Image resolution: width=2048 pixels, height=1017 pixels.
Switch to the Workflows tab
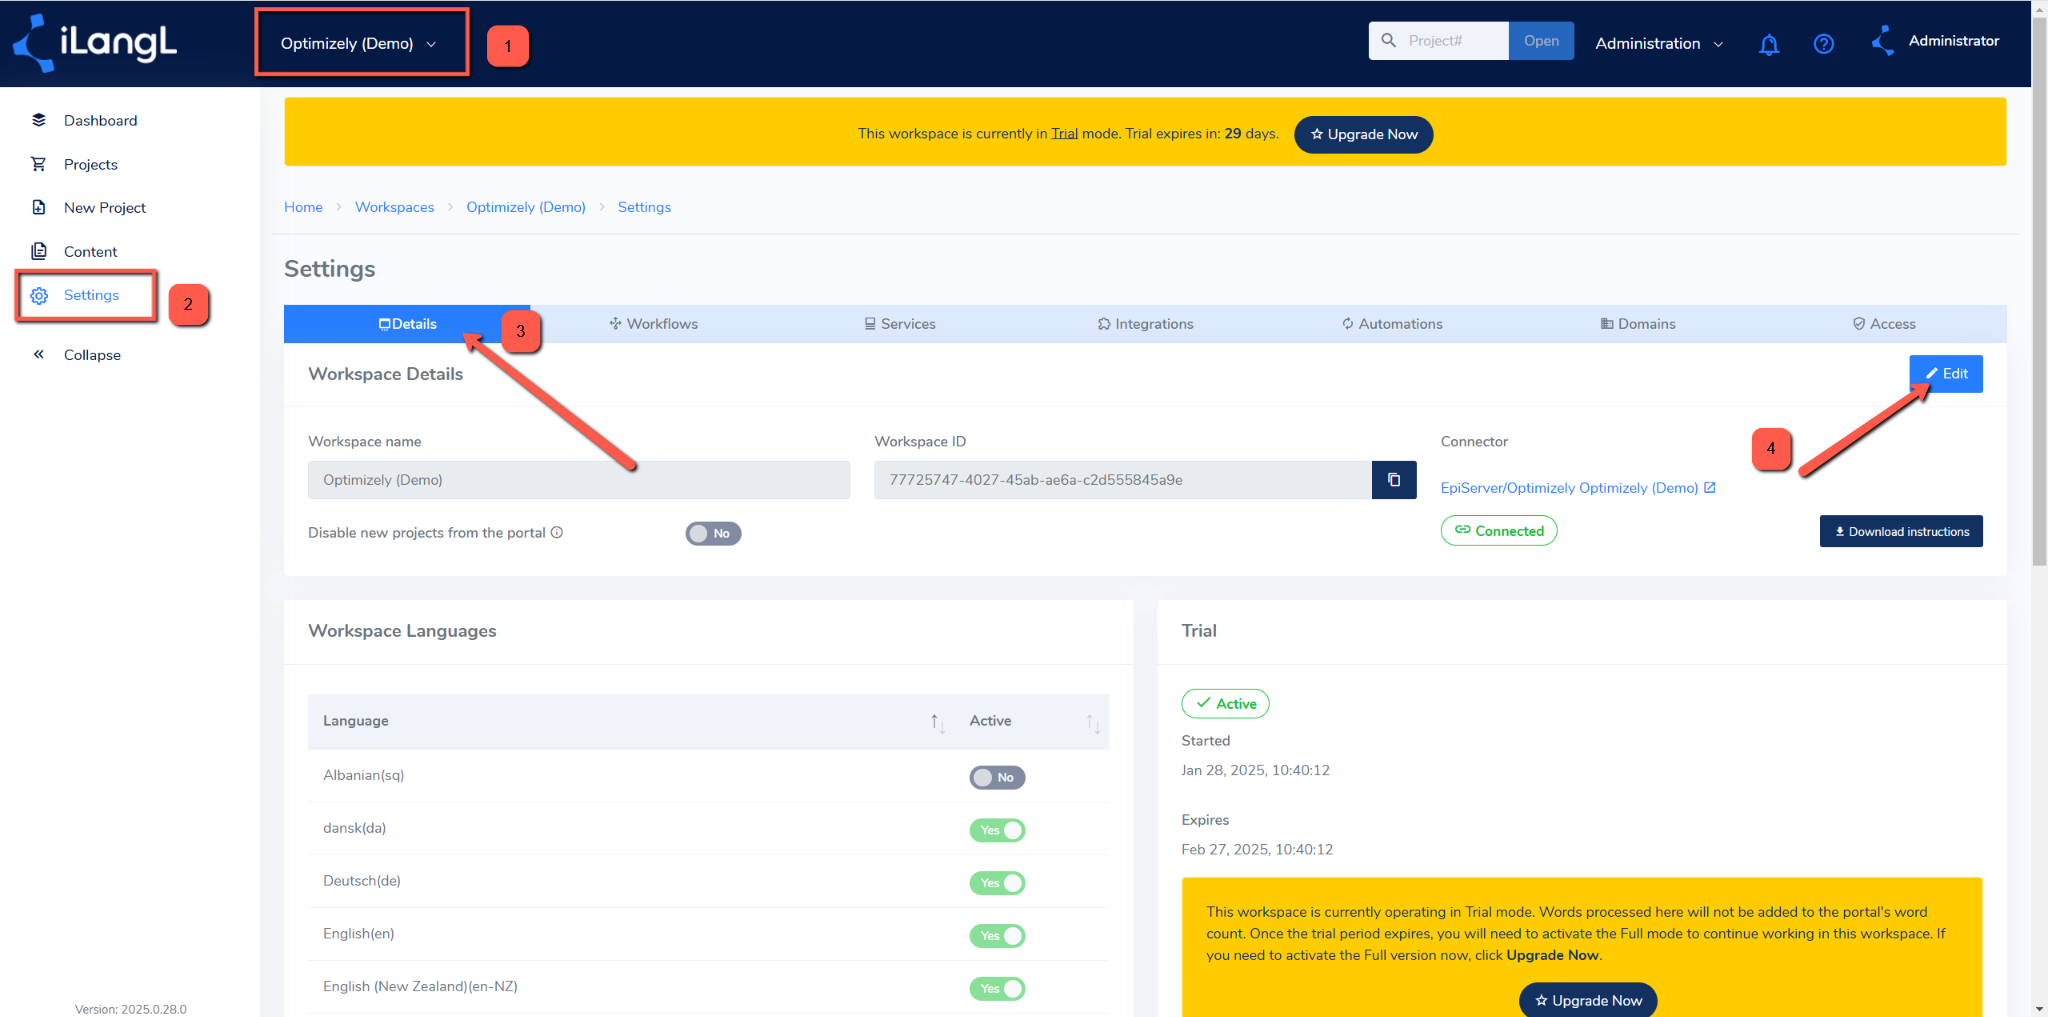(653, 324)
